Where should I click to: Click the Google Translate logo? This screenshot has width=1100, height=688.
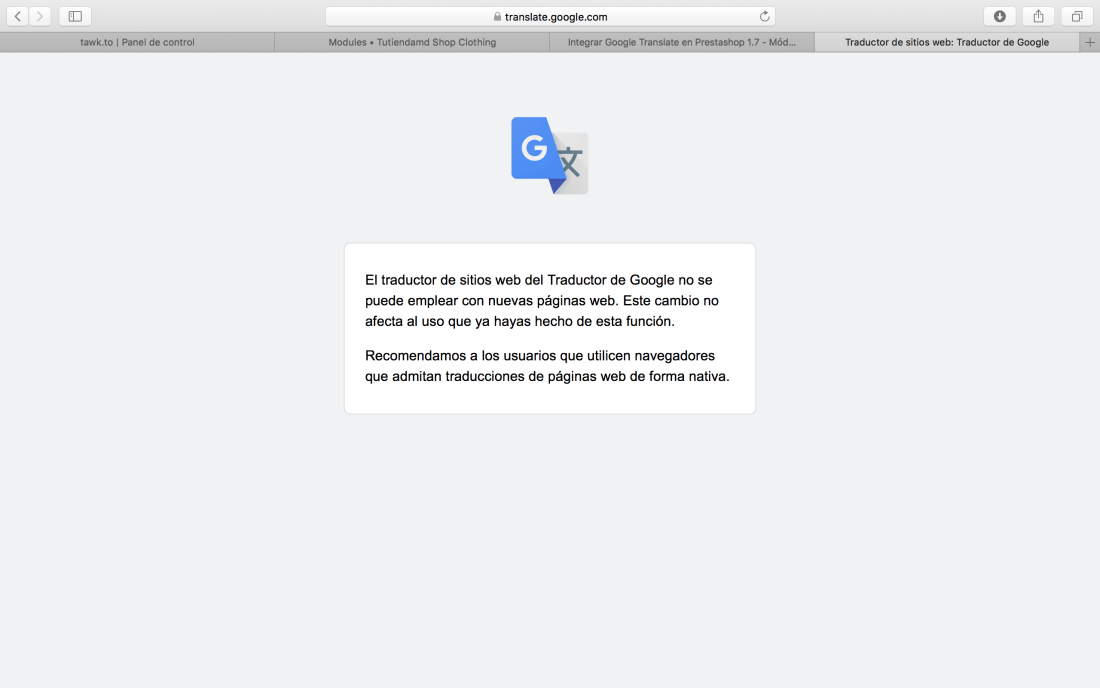[x=549, y=156]
